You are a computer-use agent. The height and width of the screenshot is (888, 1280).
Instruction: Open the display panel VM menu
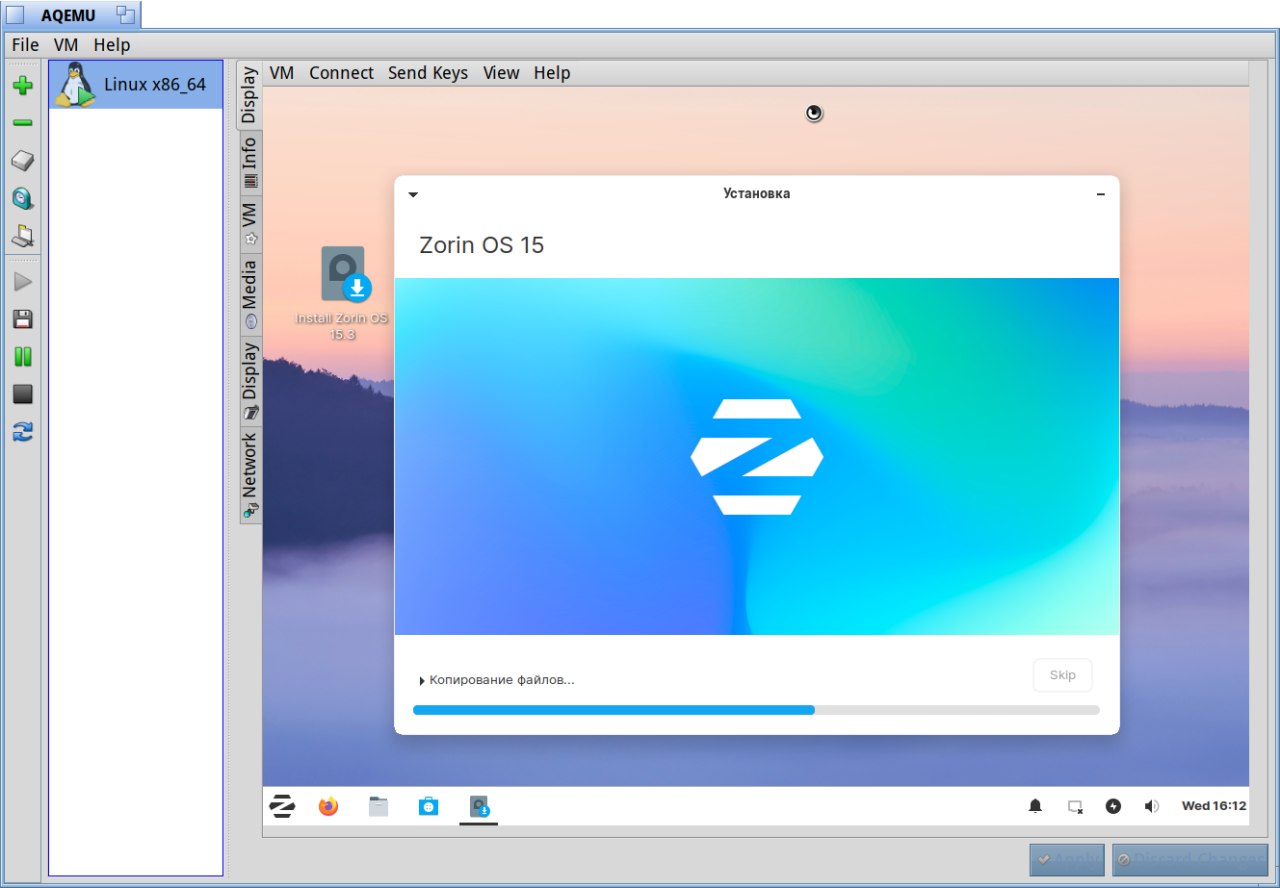282,73
